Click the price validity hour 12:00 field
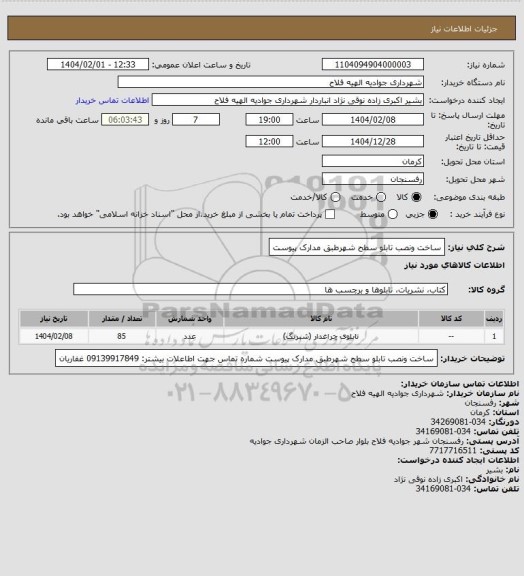The height and width of the screenshot is (576, 524). [269, 141]
